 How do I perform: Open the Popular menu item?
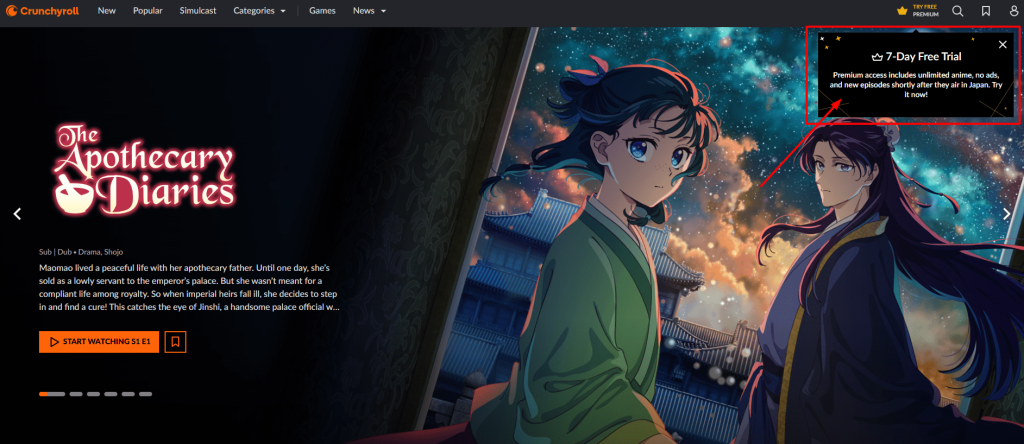[148, 11]
